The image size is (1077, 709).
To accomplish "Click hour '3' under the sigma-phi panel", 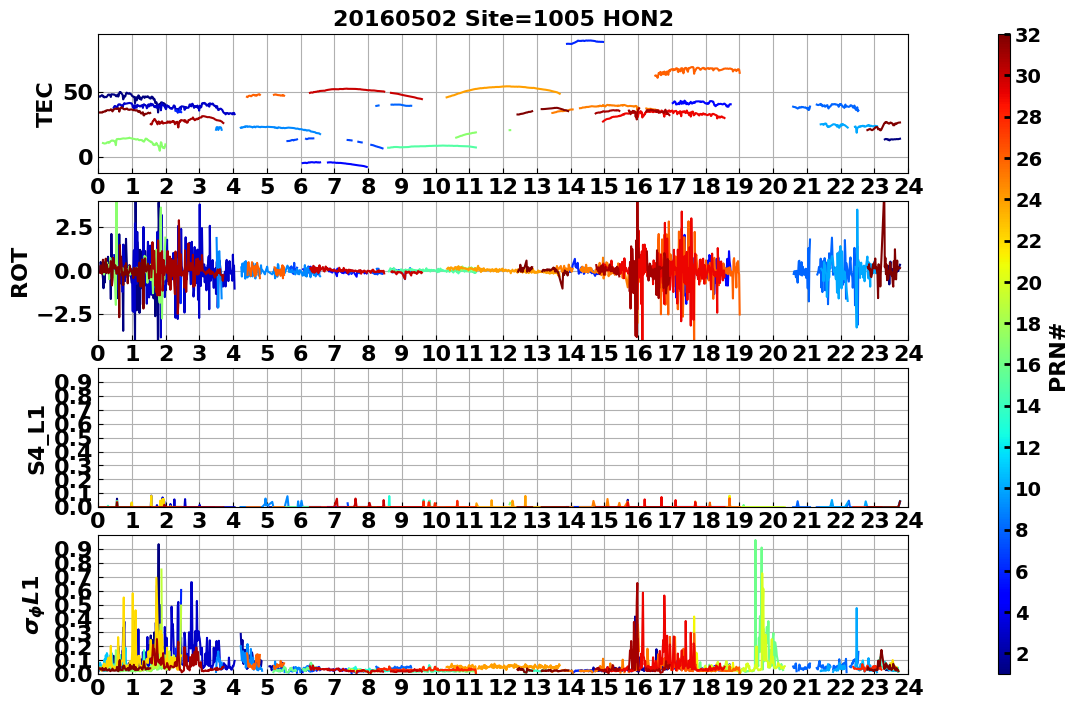I will pos(199,687).
